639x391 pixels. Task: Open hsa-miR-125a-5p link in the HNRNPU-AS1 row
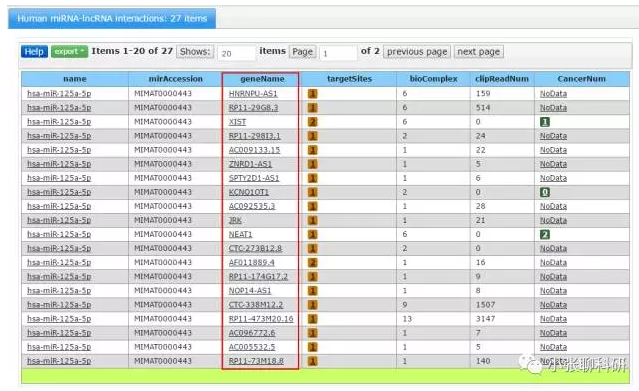tap(59, 94)
